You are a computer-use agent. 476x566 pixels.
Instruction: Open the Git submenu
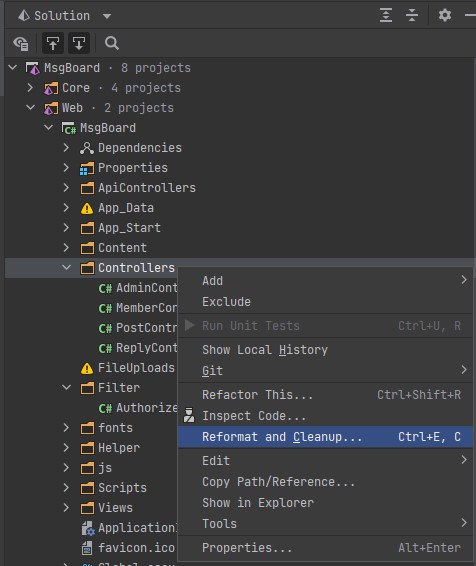(325, 370)
